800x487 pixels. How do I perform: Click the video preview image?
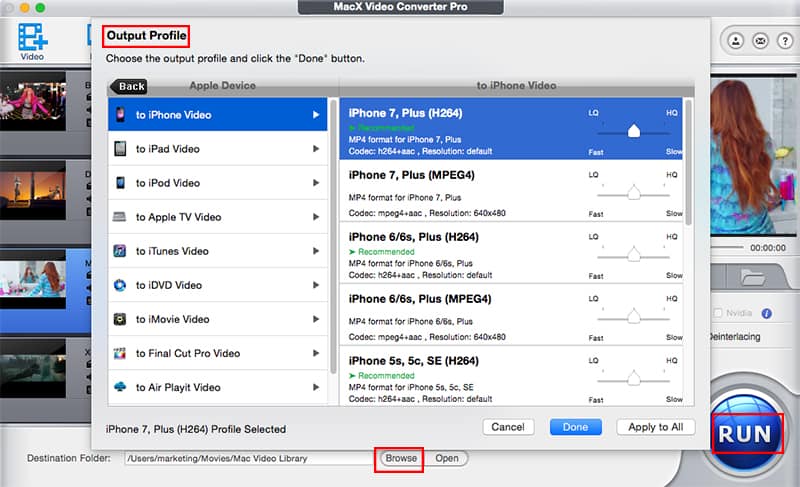tap(753, 156)
